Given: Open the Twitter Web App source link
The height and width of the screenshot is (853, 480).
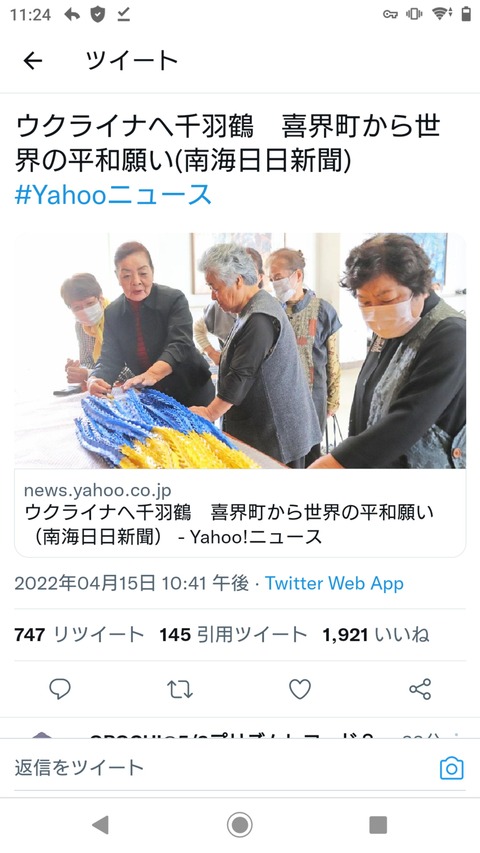Looking at the screenshot, I should point(334,583).
